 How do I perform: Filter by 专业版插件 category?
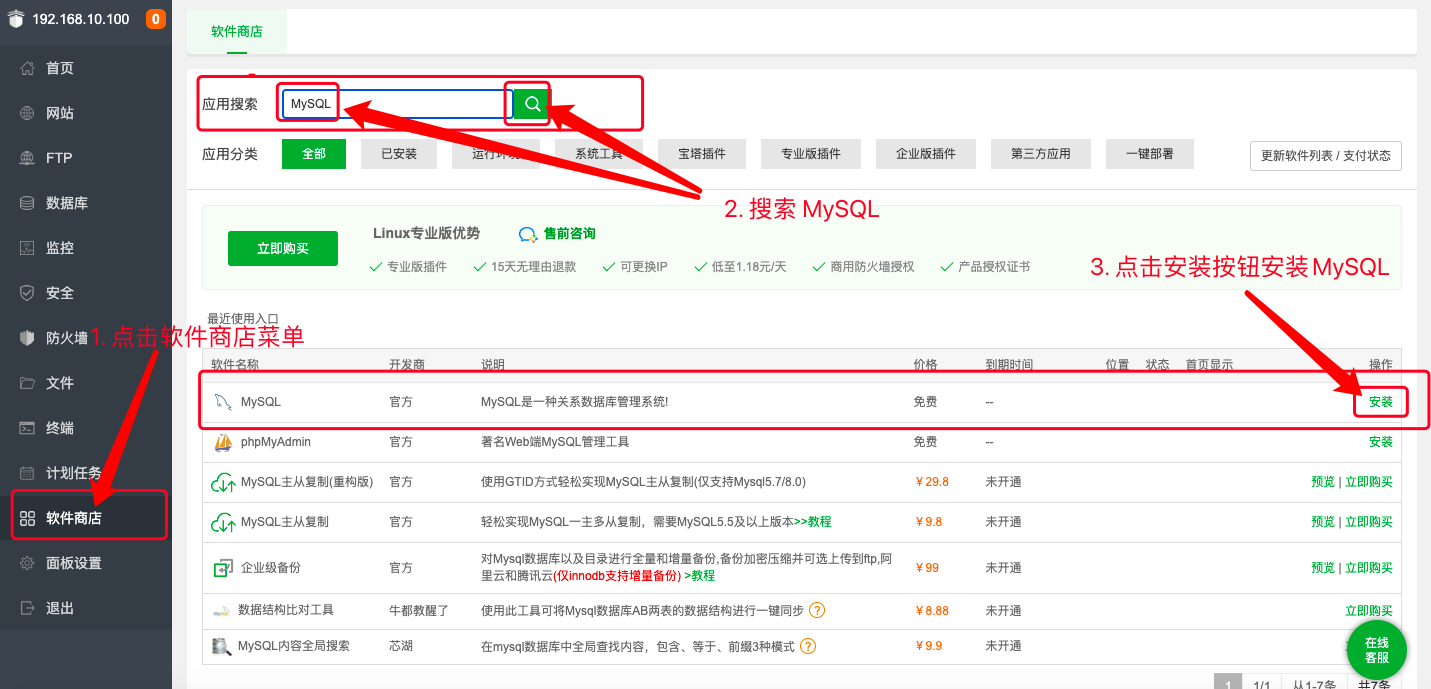pyautogui.click(x=811, y=154)
